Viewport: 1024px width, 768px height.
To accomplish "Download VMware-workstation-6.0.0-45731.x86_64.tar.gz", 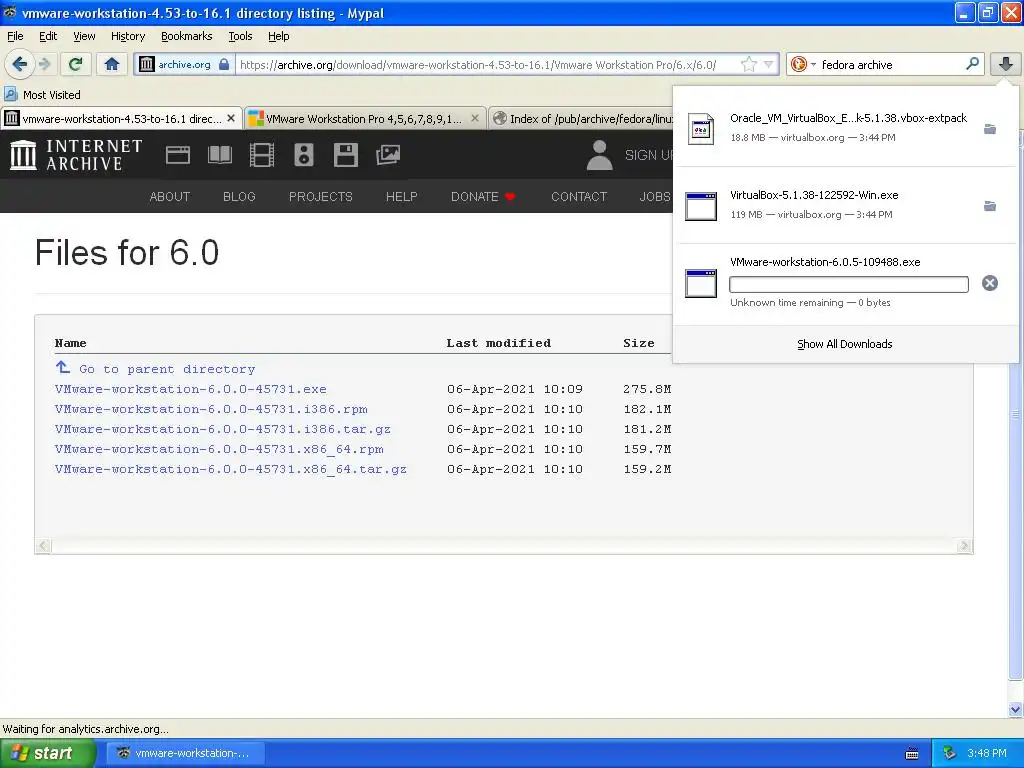I will pos(231,470).
